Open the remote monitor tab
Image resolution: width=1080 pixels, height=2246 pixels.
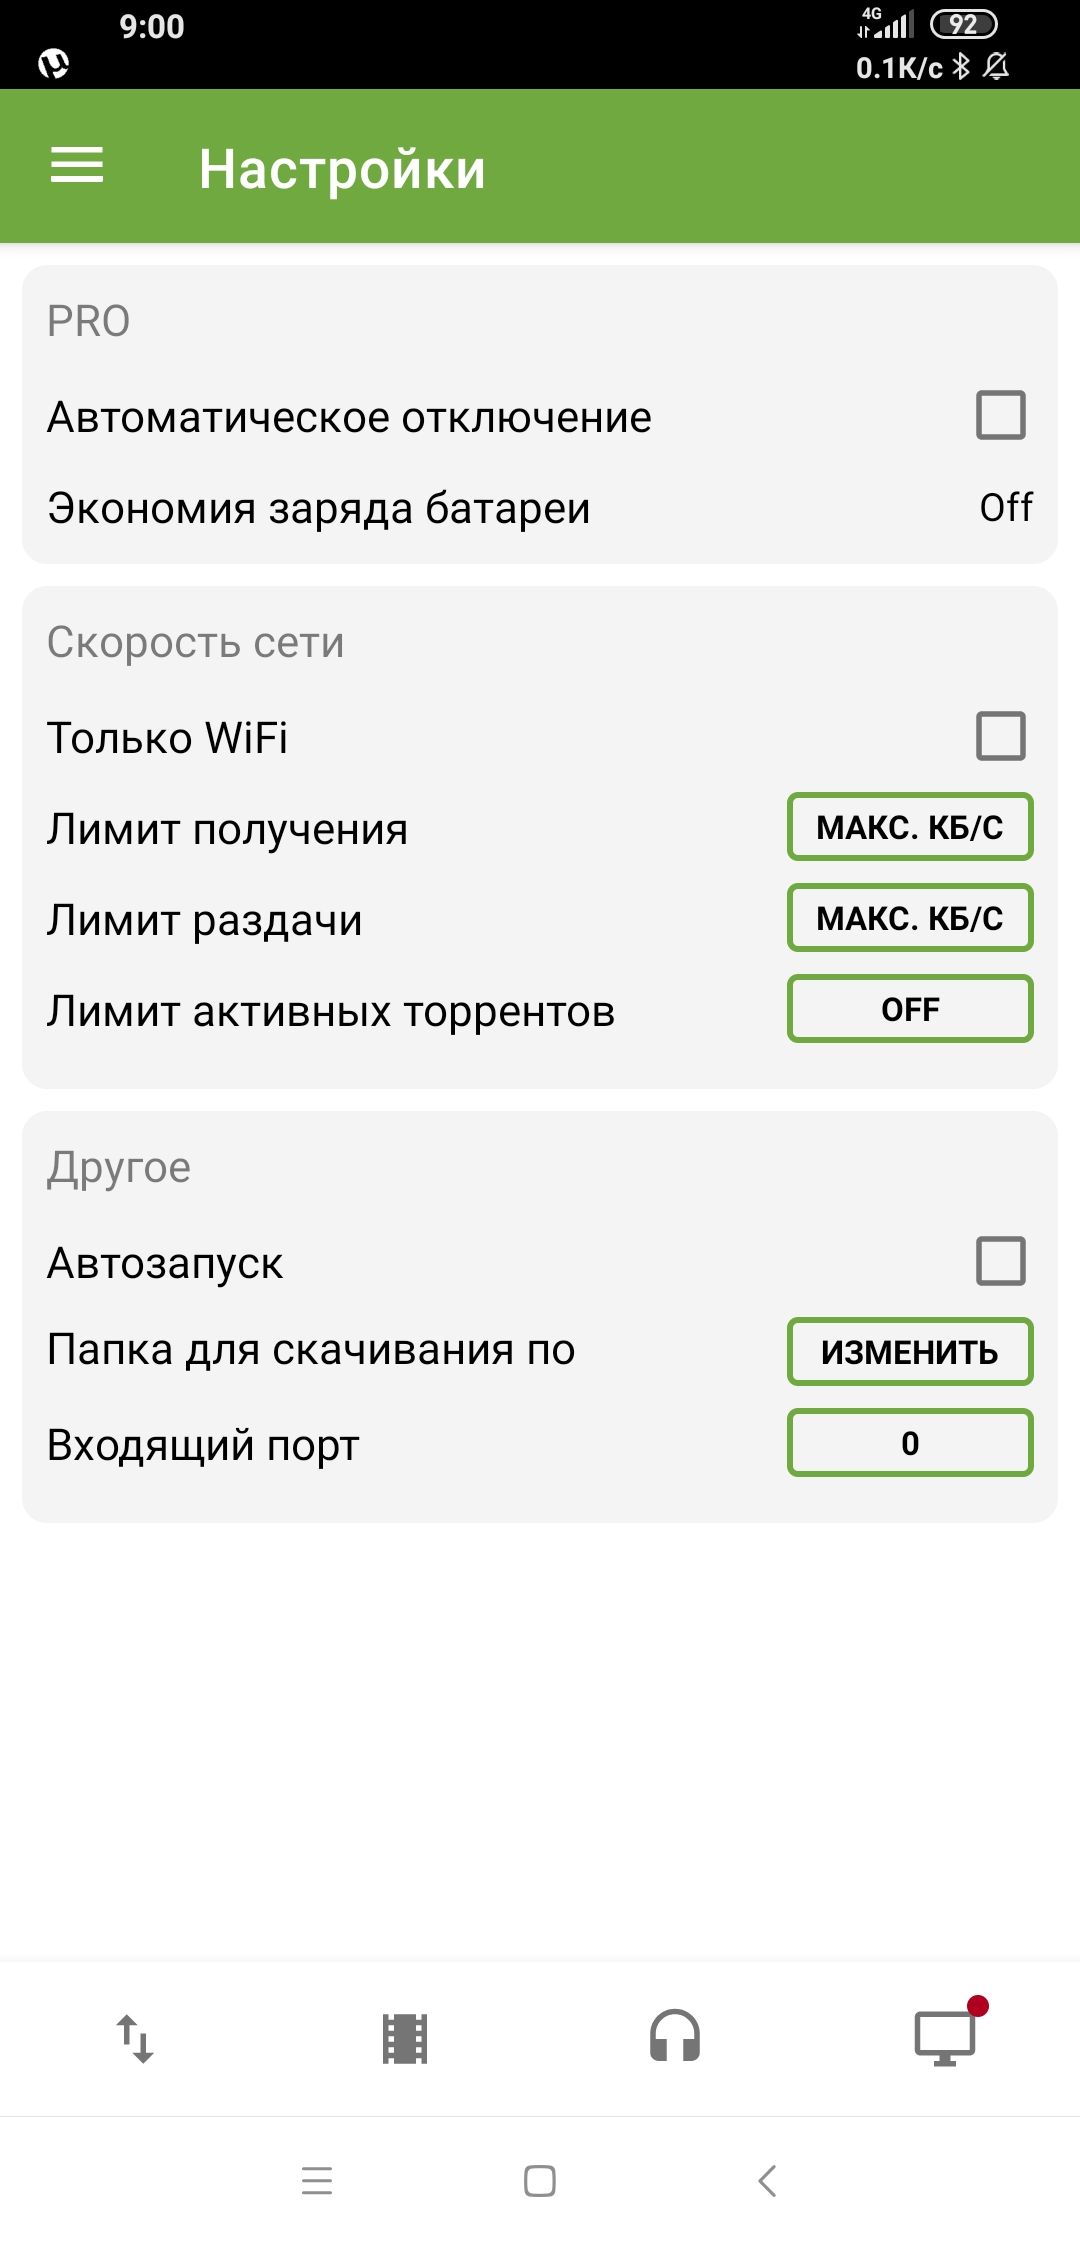[x=945, y=2038]
